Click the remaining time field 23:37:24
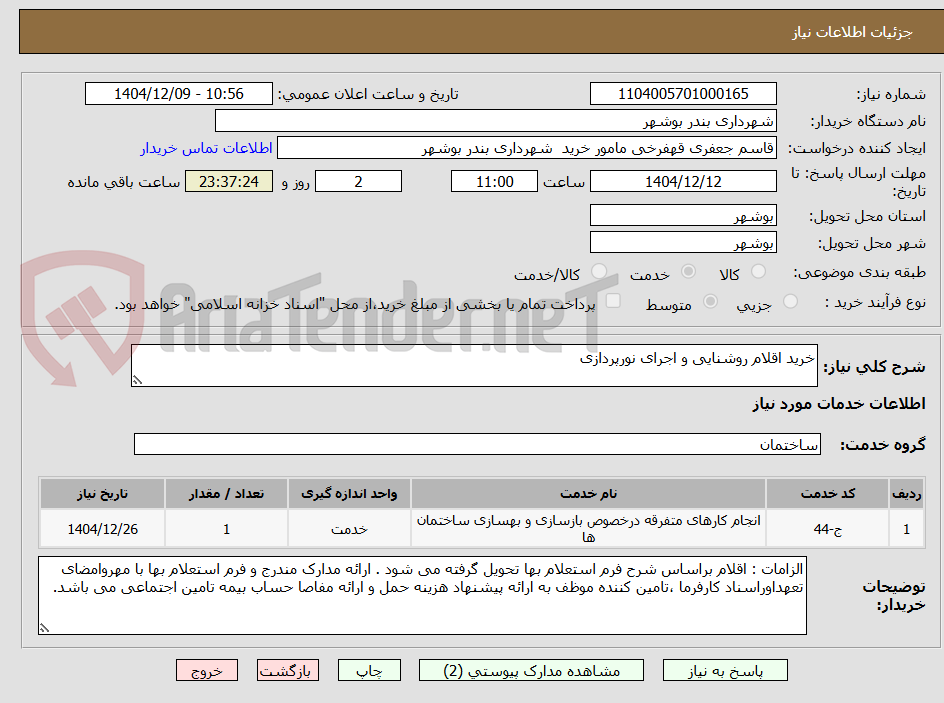 [x=229, y=181]
